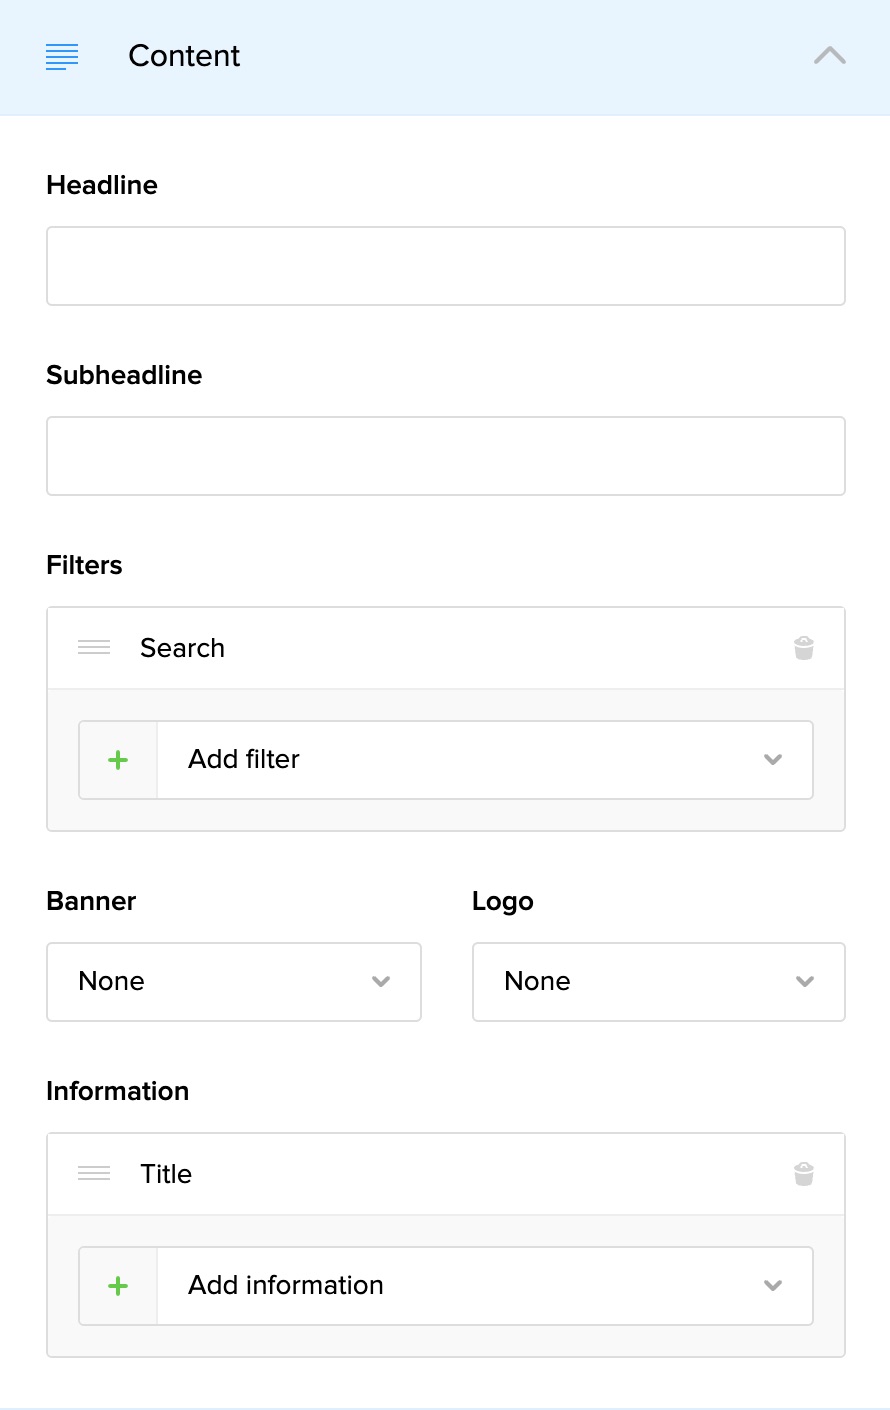Open the Banner dropdown showing None
Viewport: 890px width, 1410px height.
click(220, 982)
